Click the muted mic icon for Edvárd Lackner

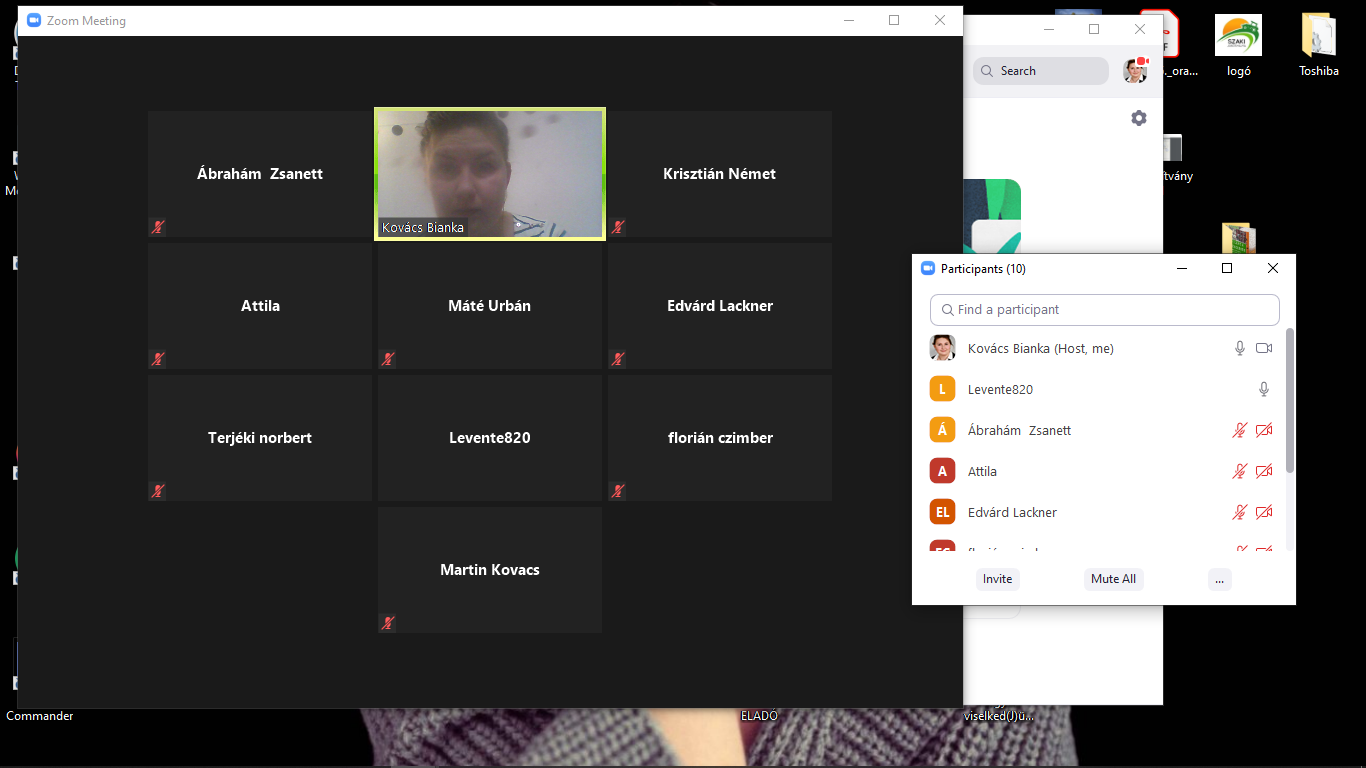coord(1240,512)
